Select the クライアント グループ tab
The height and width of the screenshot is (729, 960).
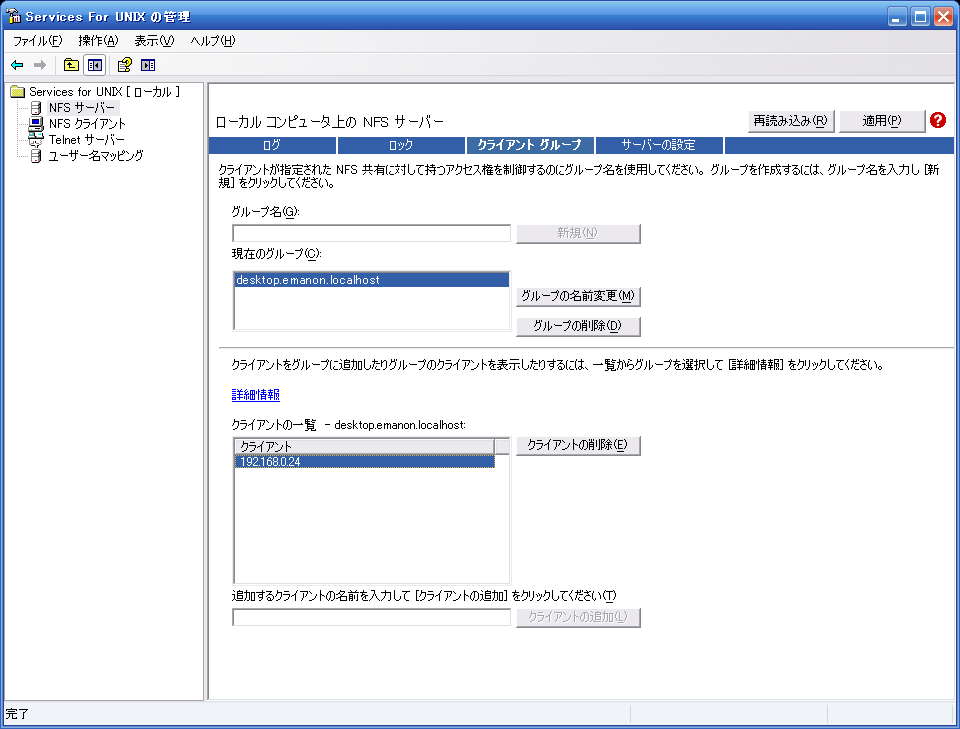530,145
